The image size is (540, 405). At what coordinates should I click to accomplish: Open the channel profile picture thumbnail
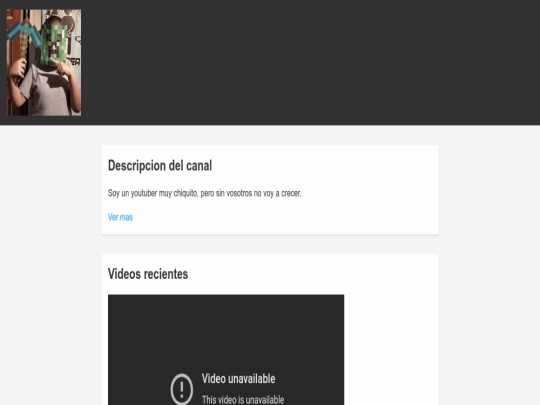44,62
